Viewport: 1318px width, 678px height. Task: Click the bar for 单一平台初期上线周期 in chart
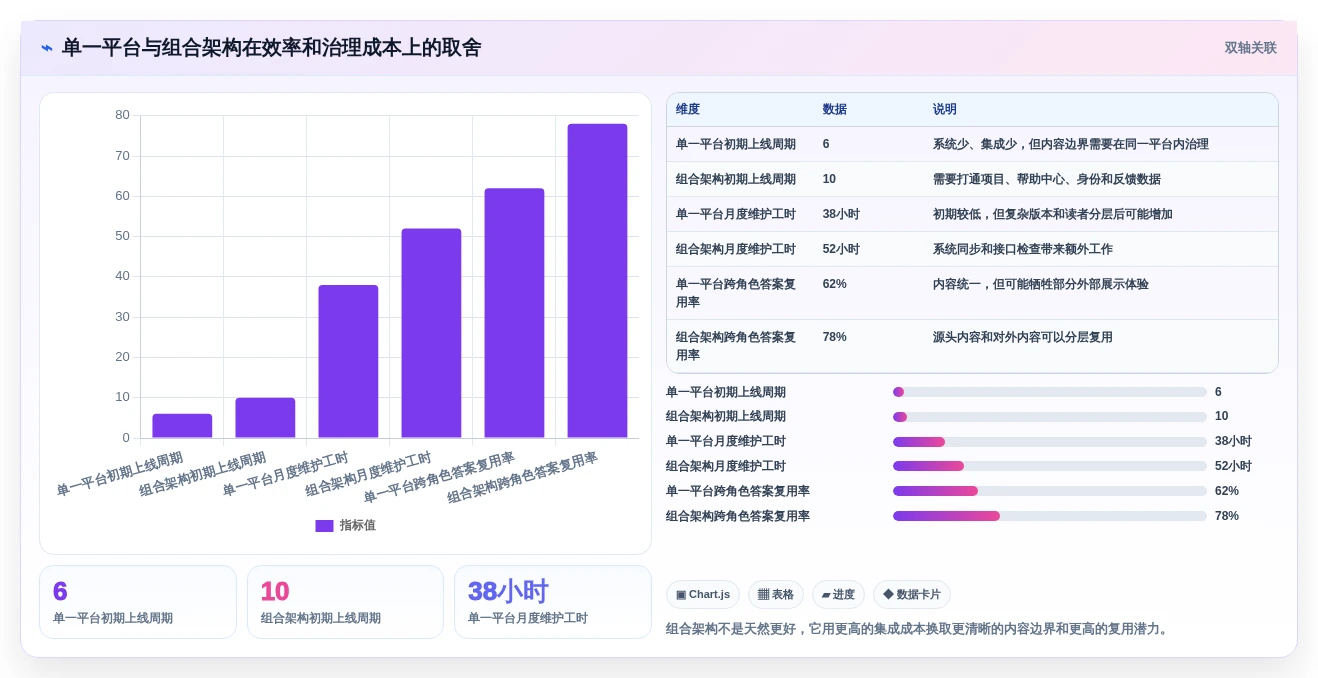[x=182, y=426]
